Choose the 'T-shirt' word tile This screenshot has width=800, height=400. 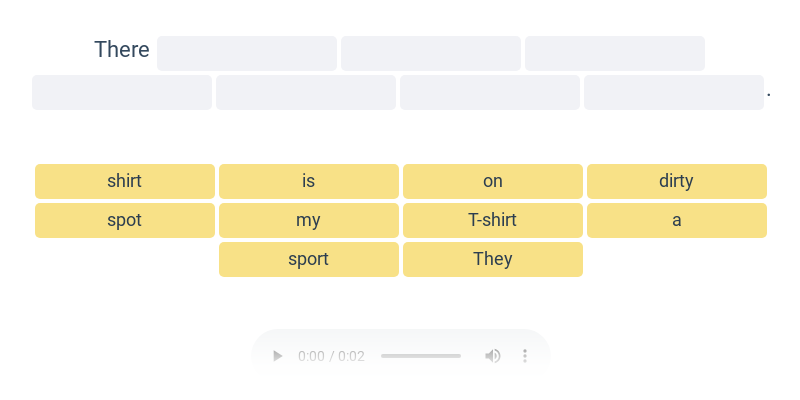pos(493,220)
